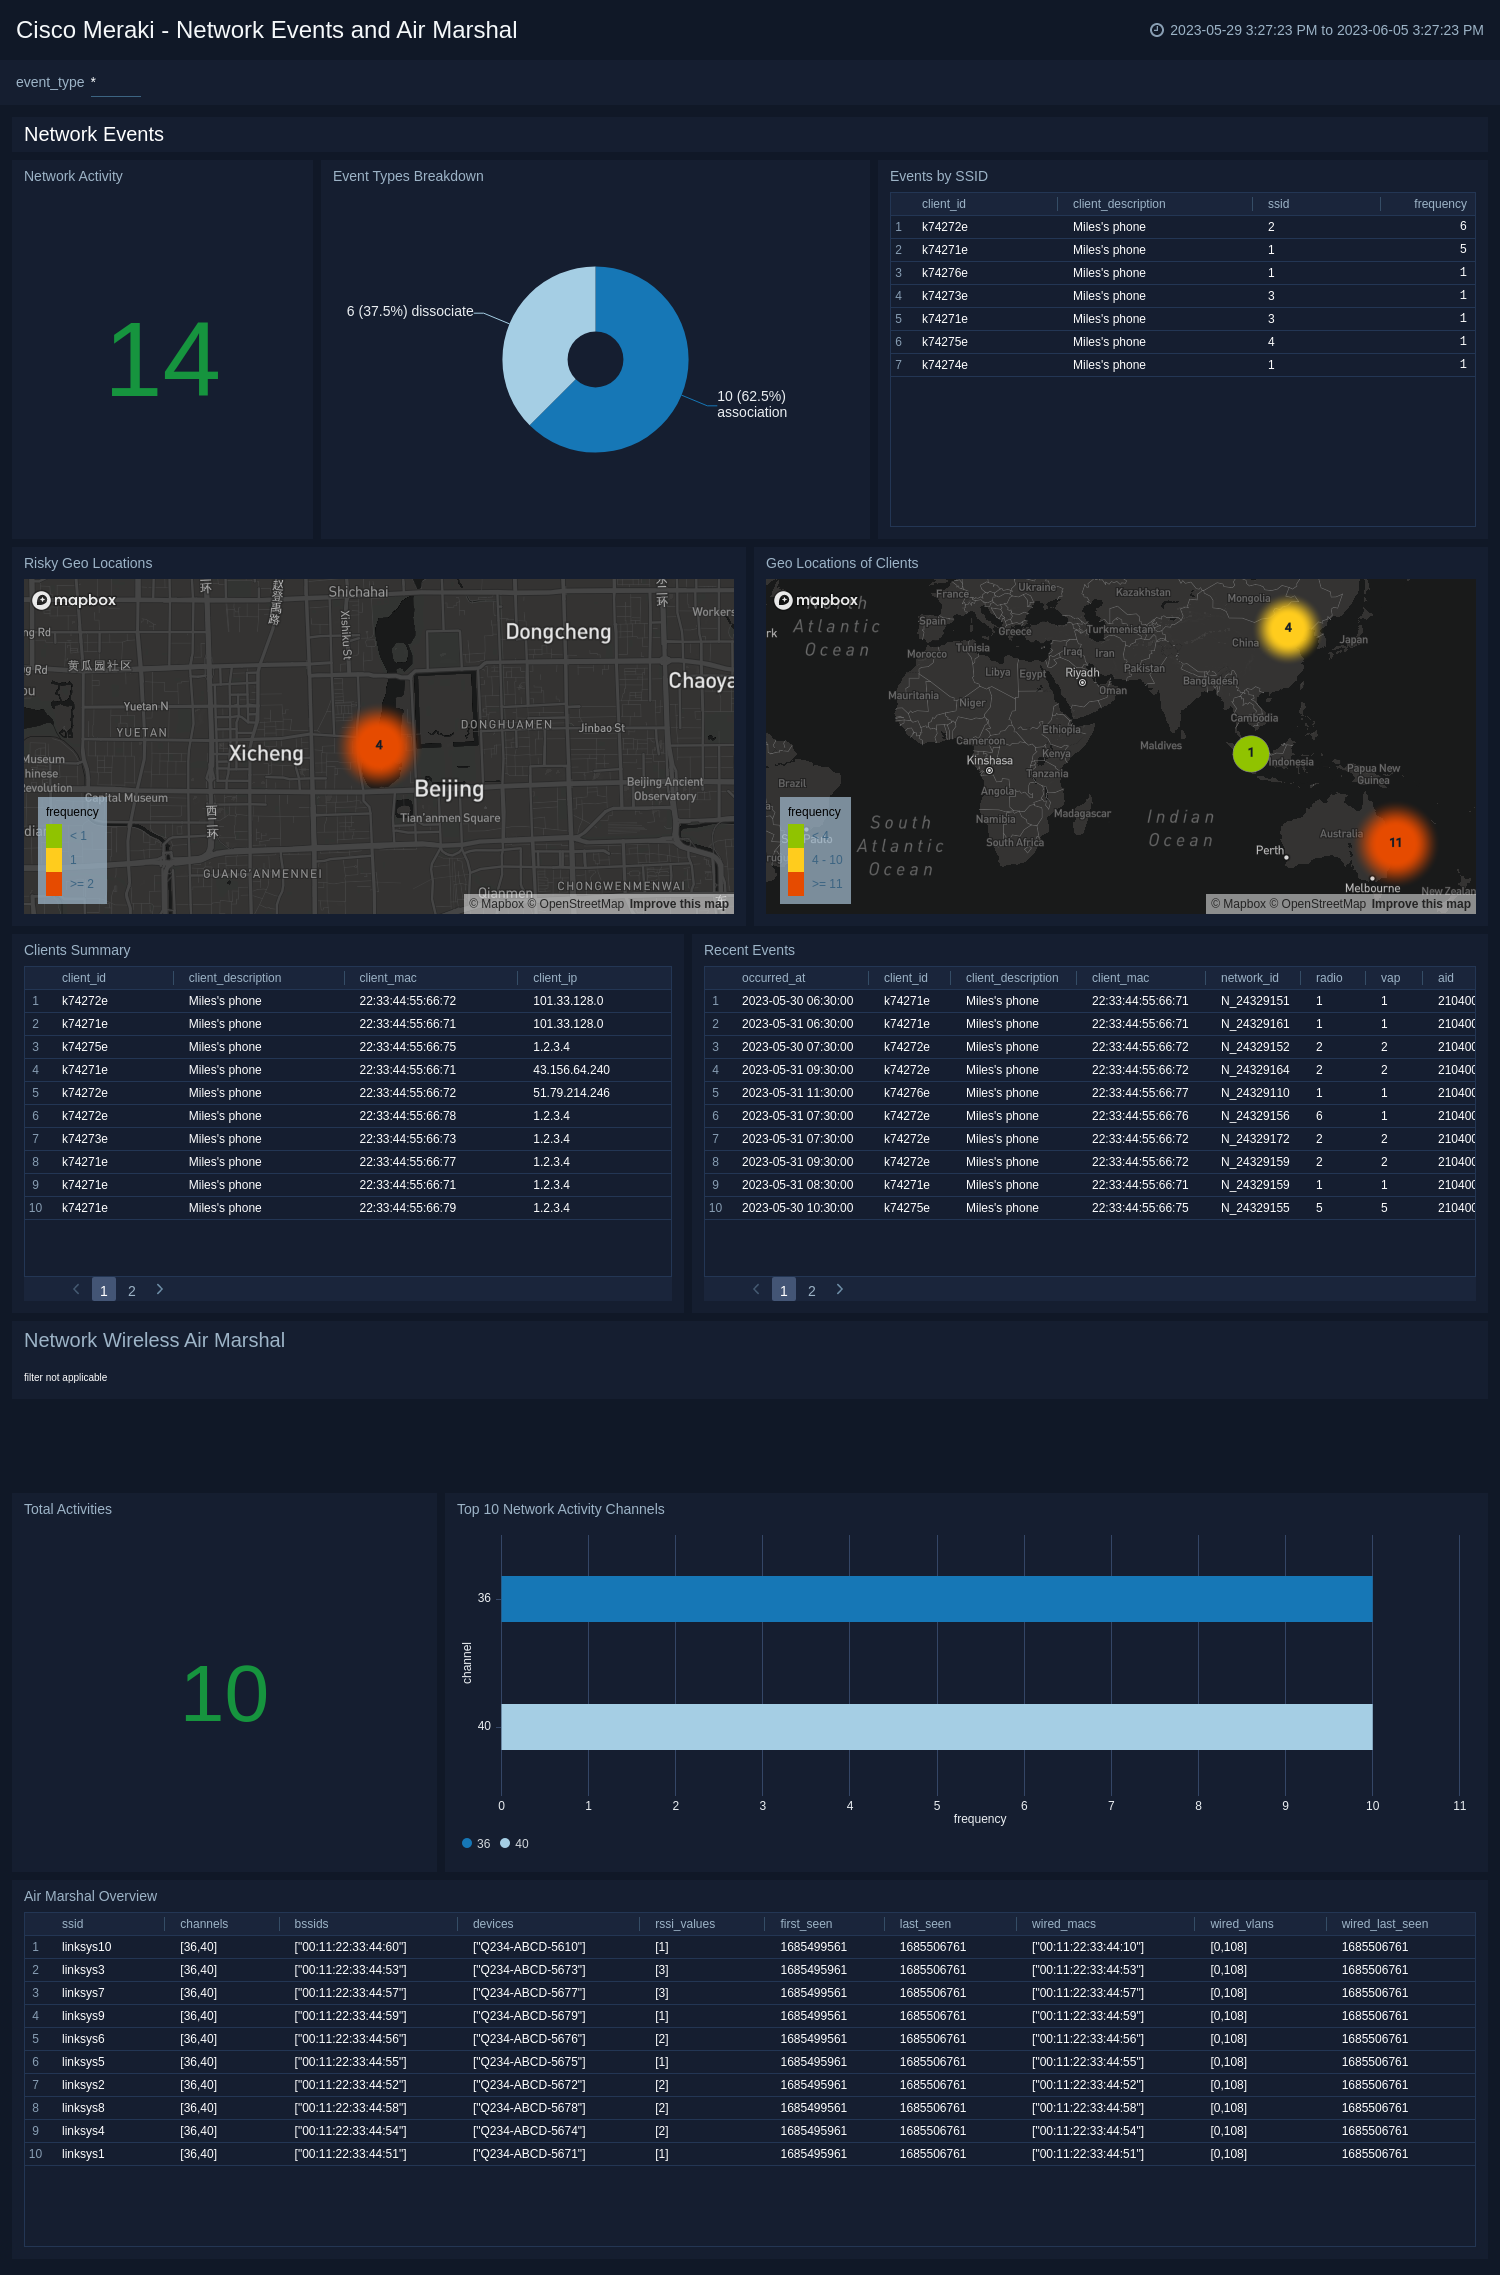
Task: Go to next page in Clients Summary
Action: coord(160,1290)
